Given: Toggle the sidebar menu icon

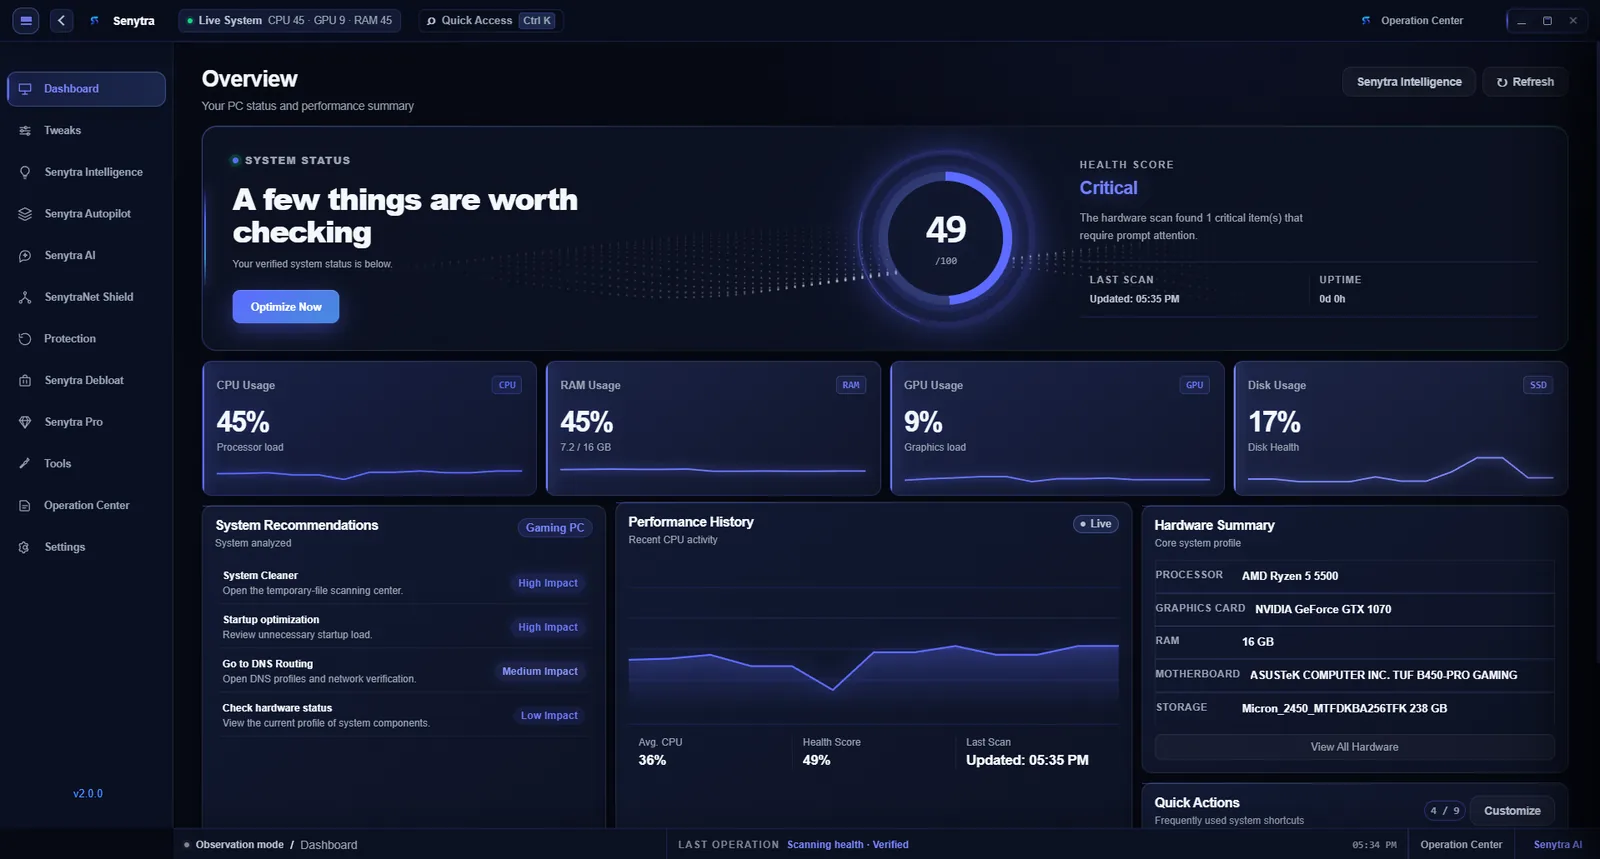Looking at the screenshot, I should [x=26, y=20].
